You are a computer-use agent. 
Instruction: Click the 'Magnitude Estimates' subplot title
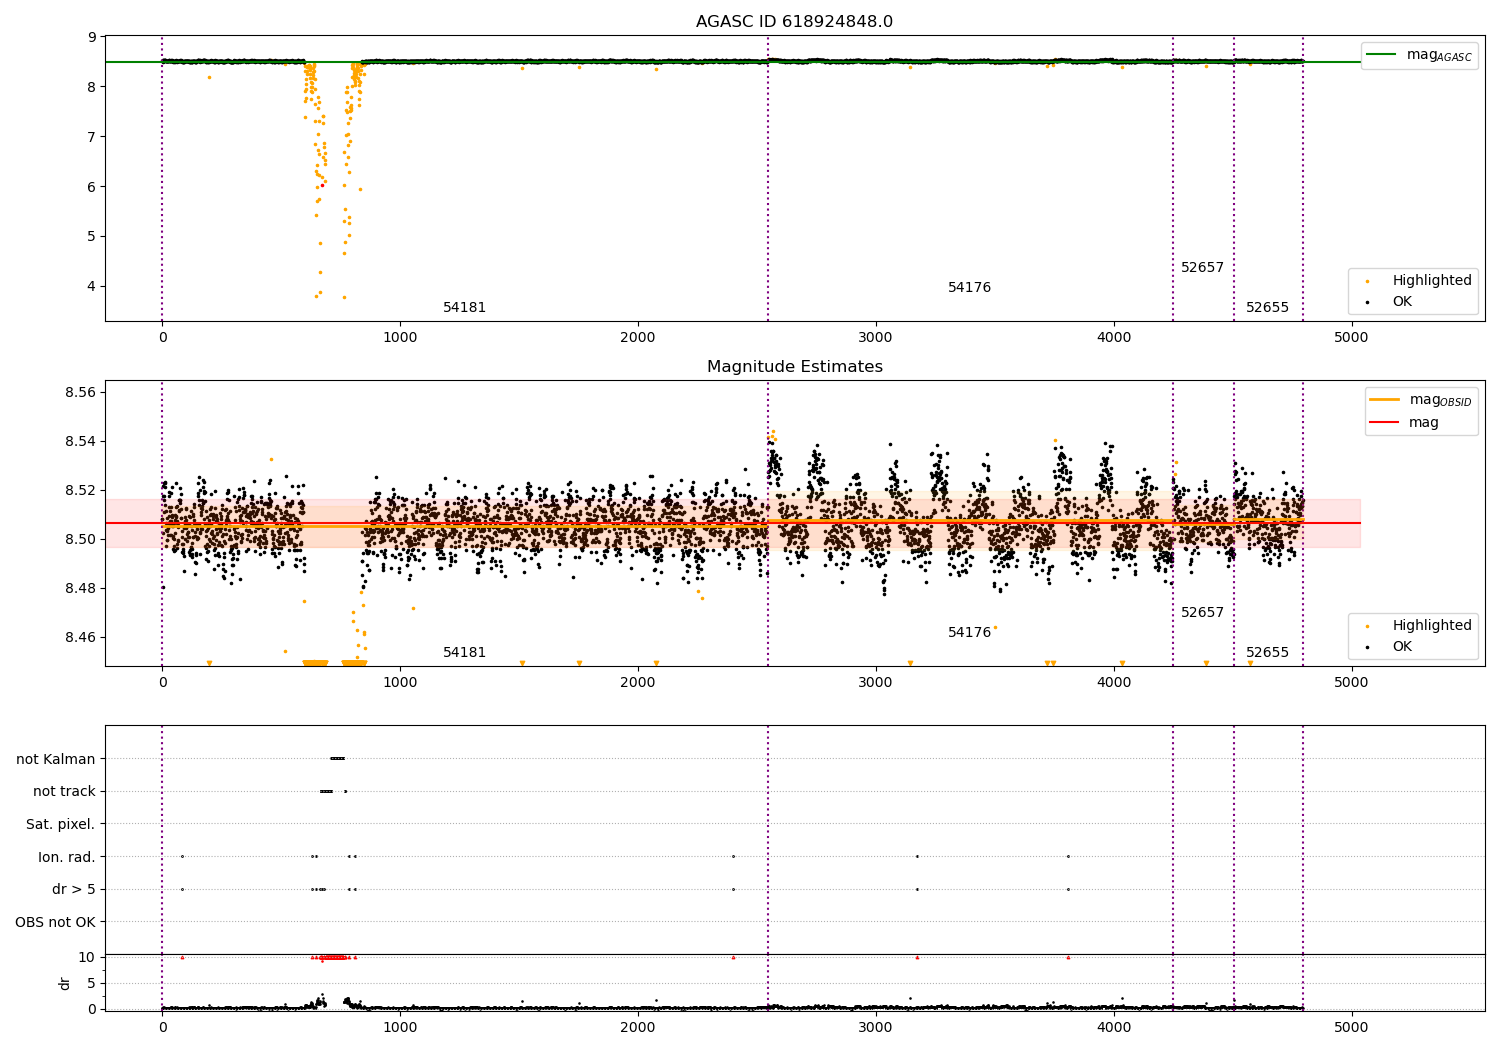point(795,367)
